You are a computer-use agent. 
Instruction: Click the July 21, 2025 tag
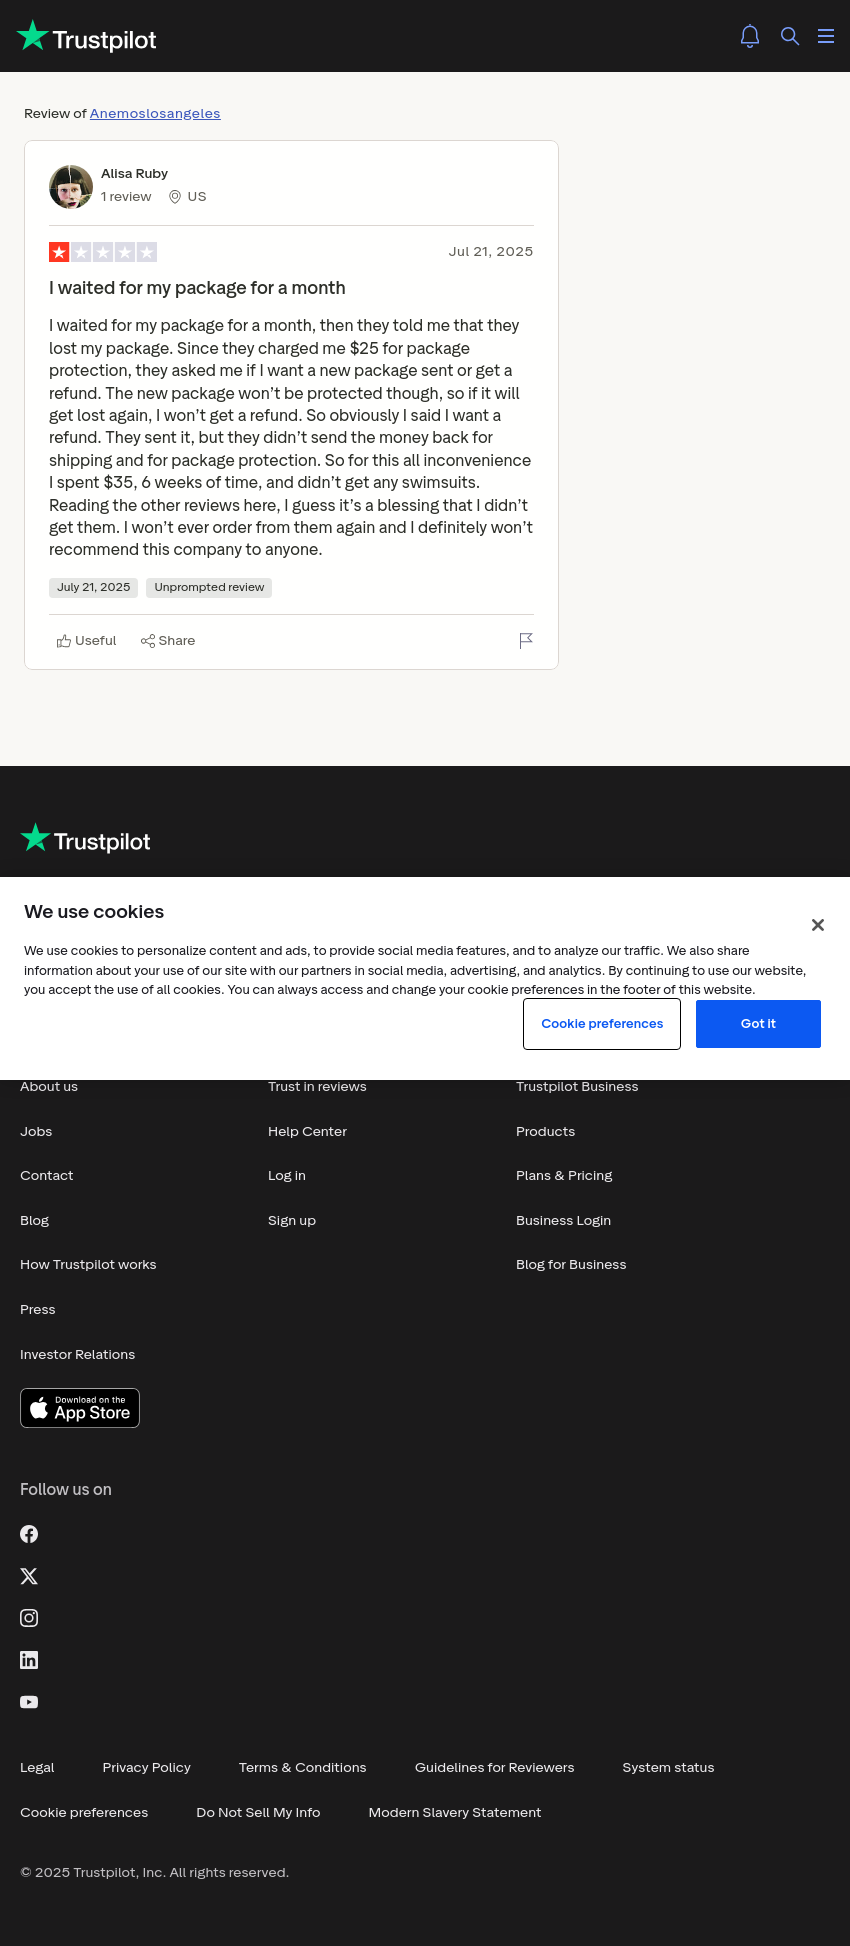coord(94,588)
